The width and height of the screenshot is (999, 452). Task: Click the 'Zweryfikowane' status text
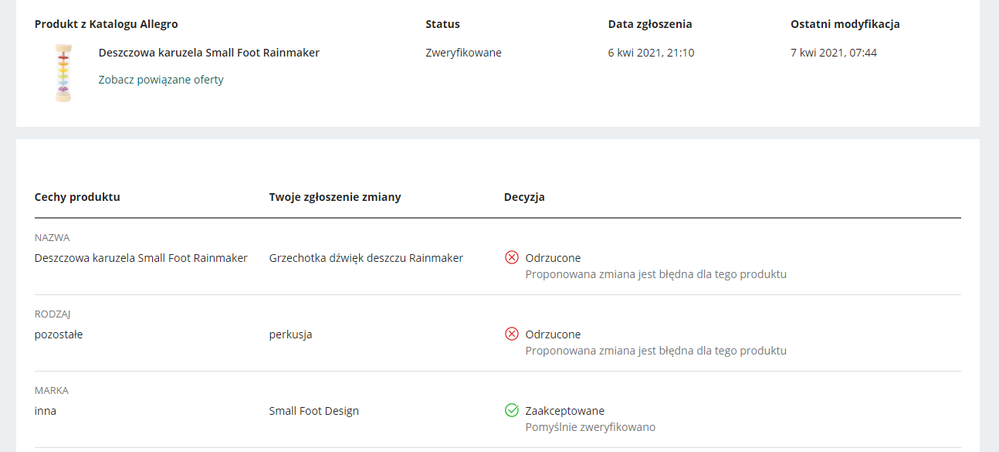pyautogui.click(x=463, y=53)
